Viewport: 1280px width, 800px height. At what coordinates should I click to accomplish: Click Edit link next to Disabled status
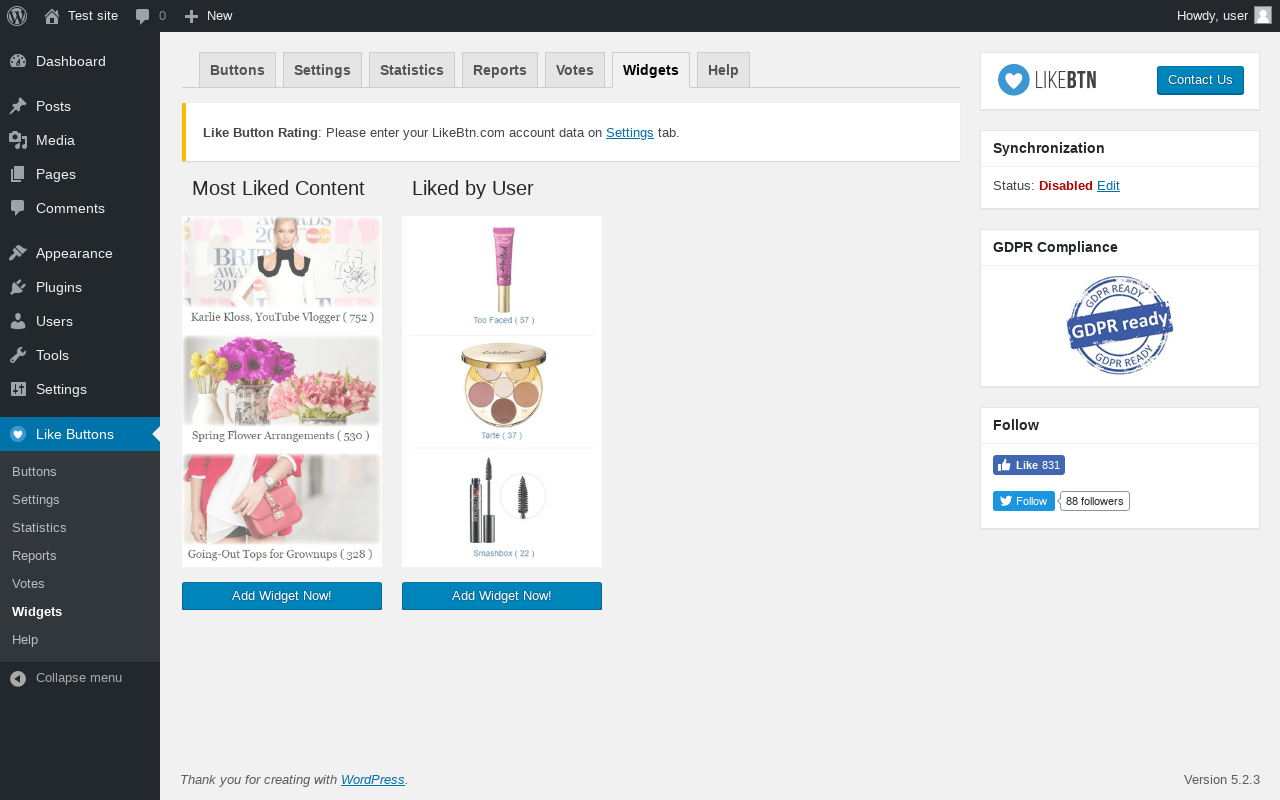pos(1108,186)
